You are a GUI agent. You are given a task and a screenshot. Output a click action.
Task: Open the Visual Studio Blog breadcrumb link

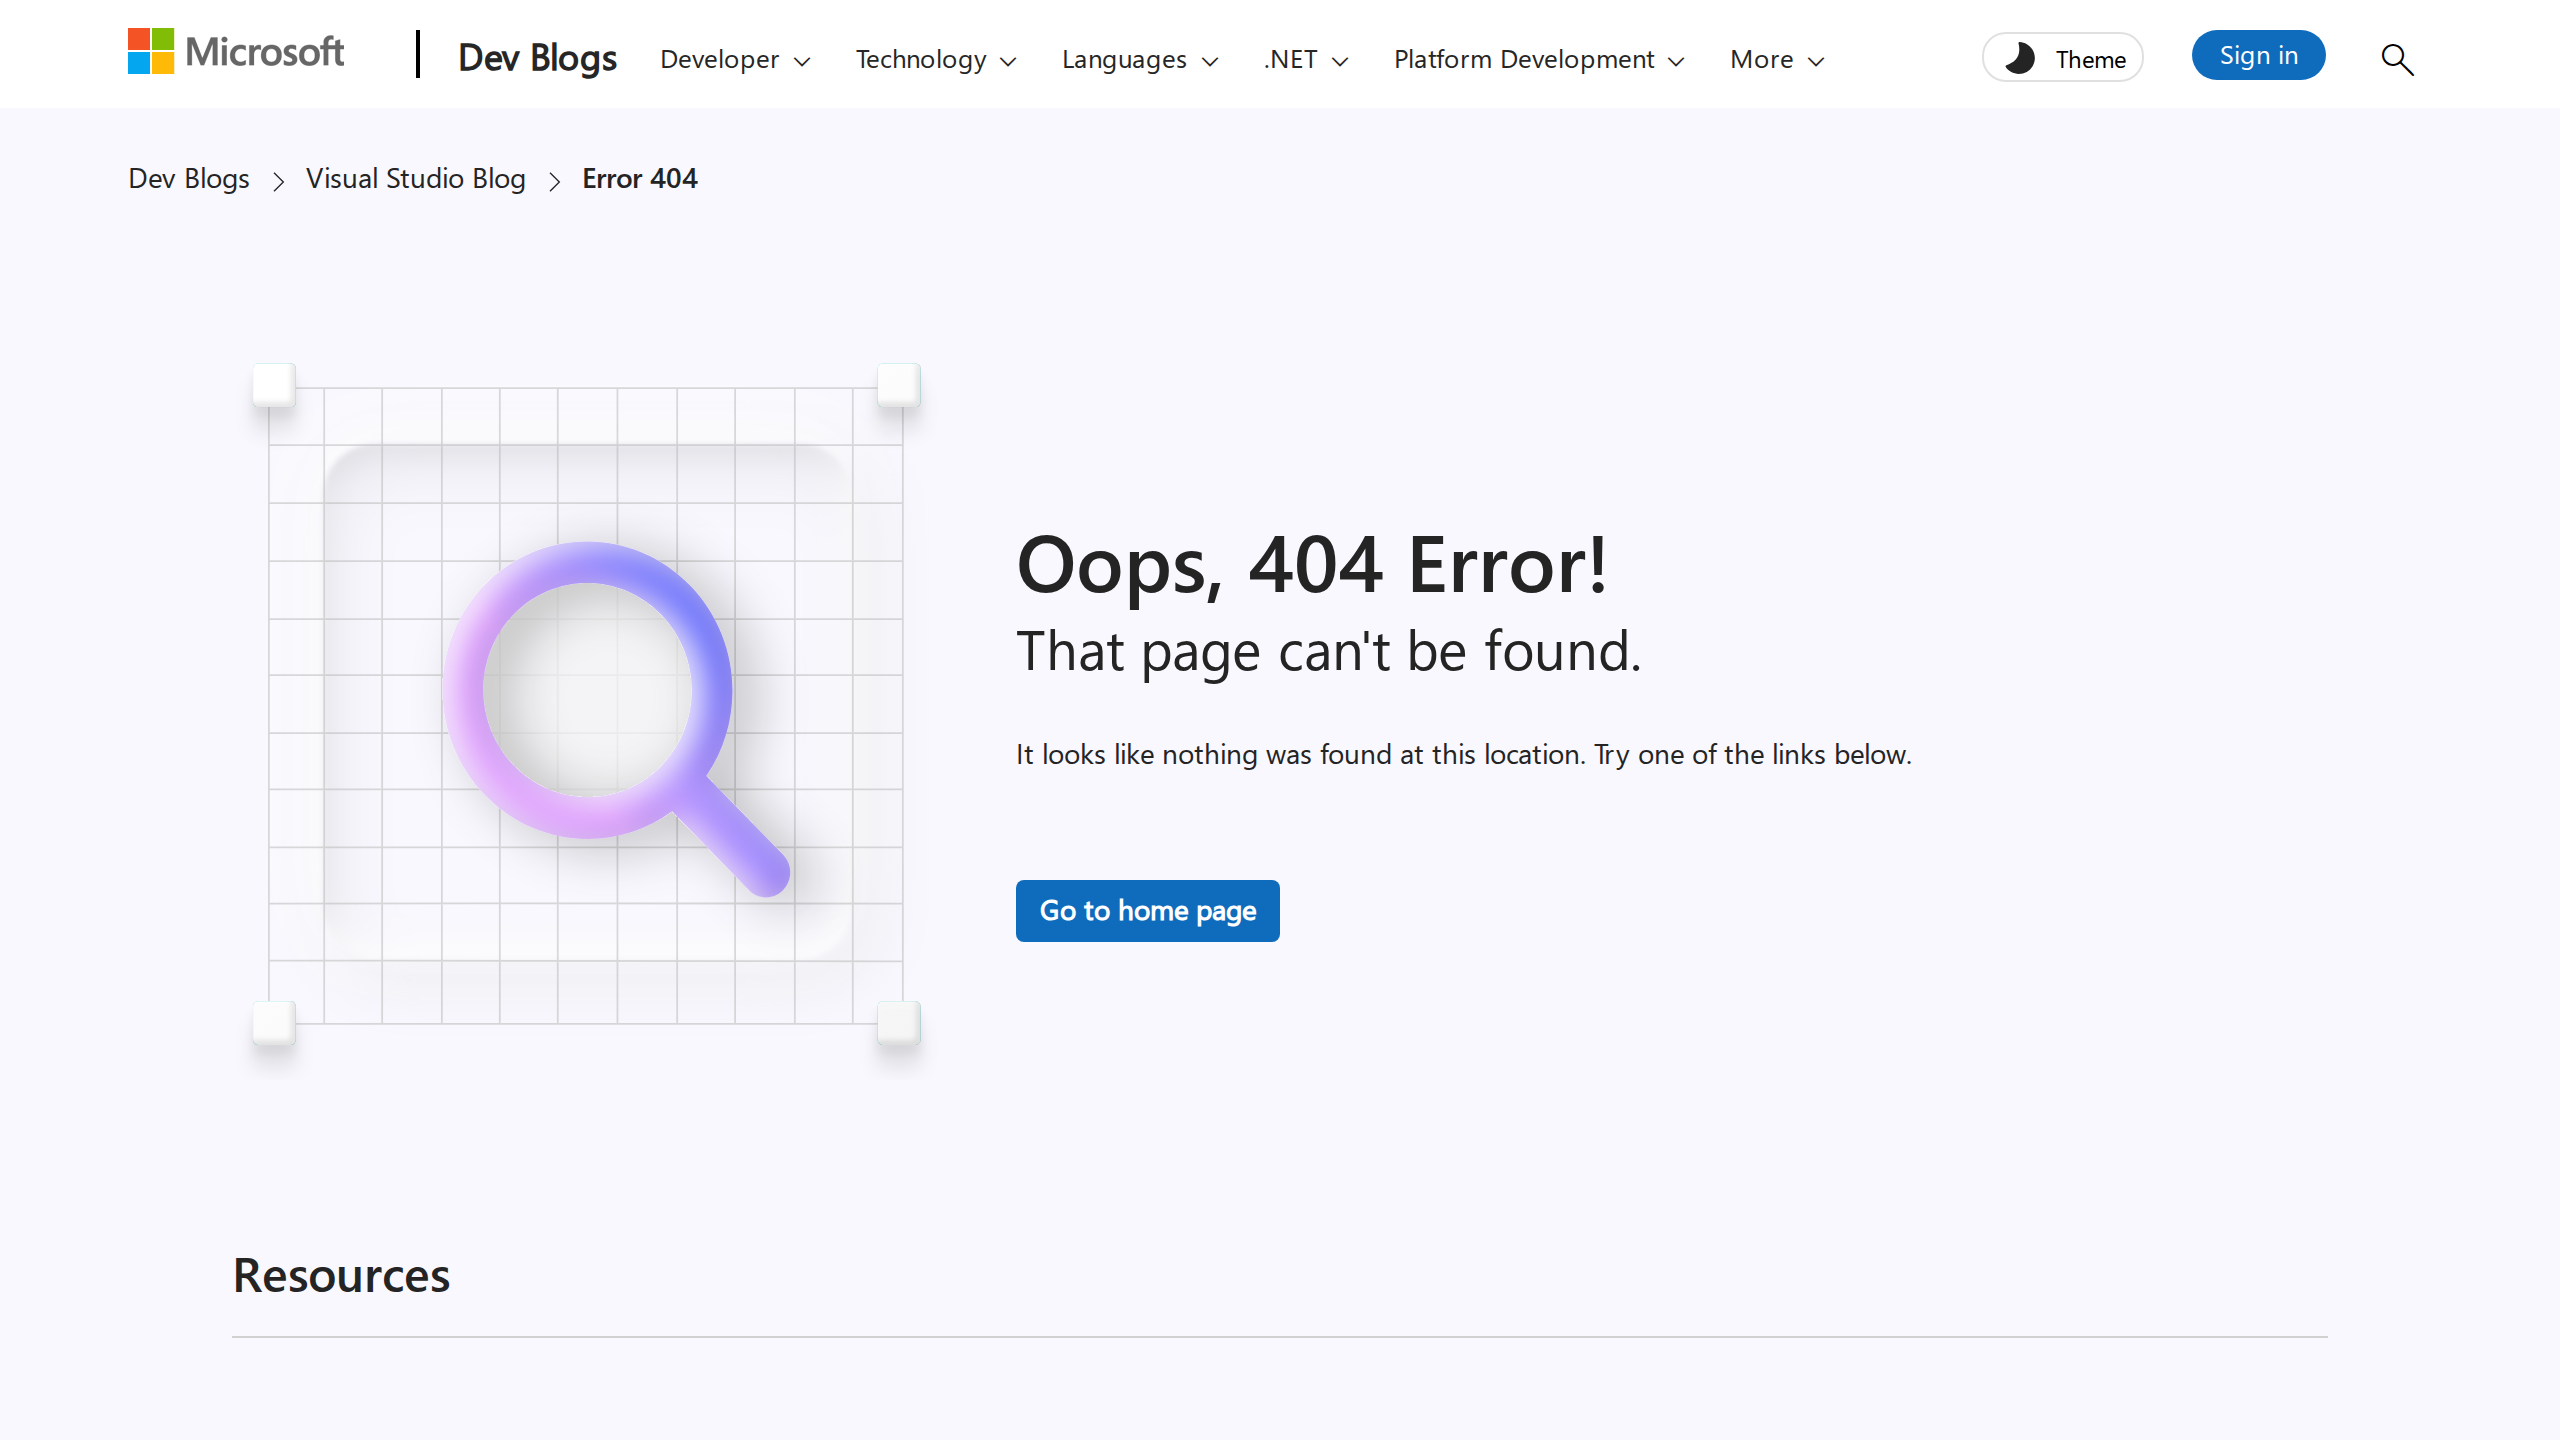point(415,179)
